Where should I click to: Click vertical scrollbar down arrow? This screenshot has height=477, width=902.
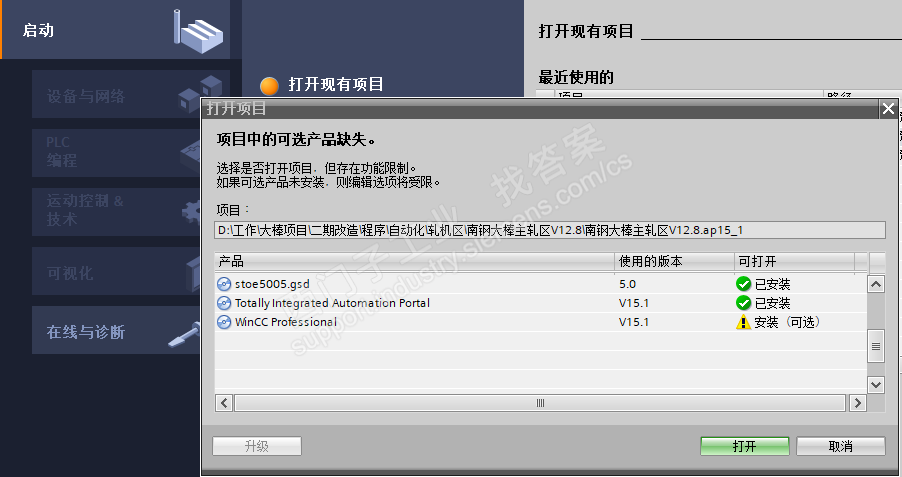(x=876, y=384)
